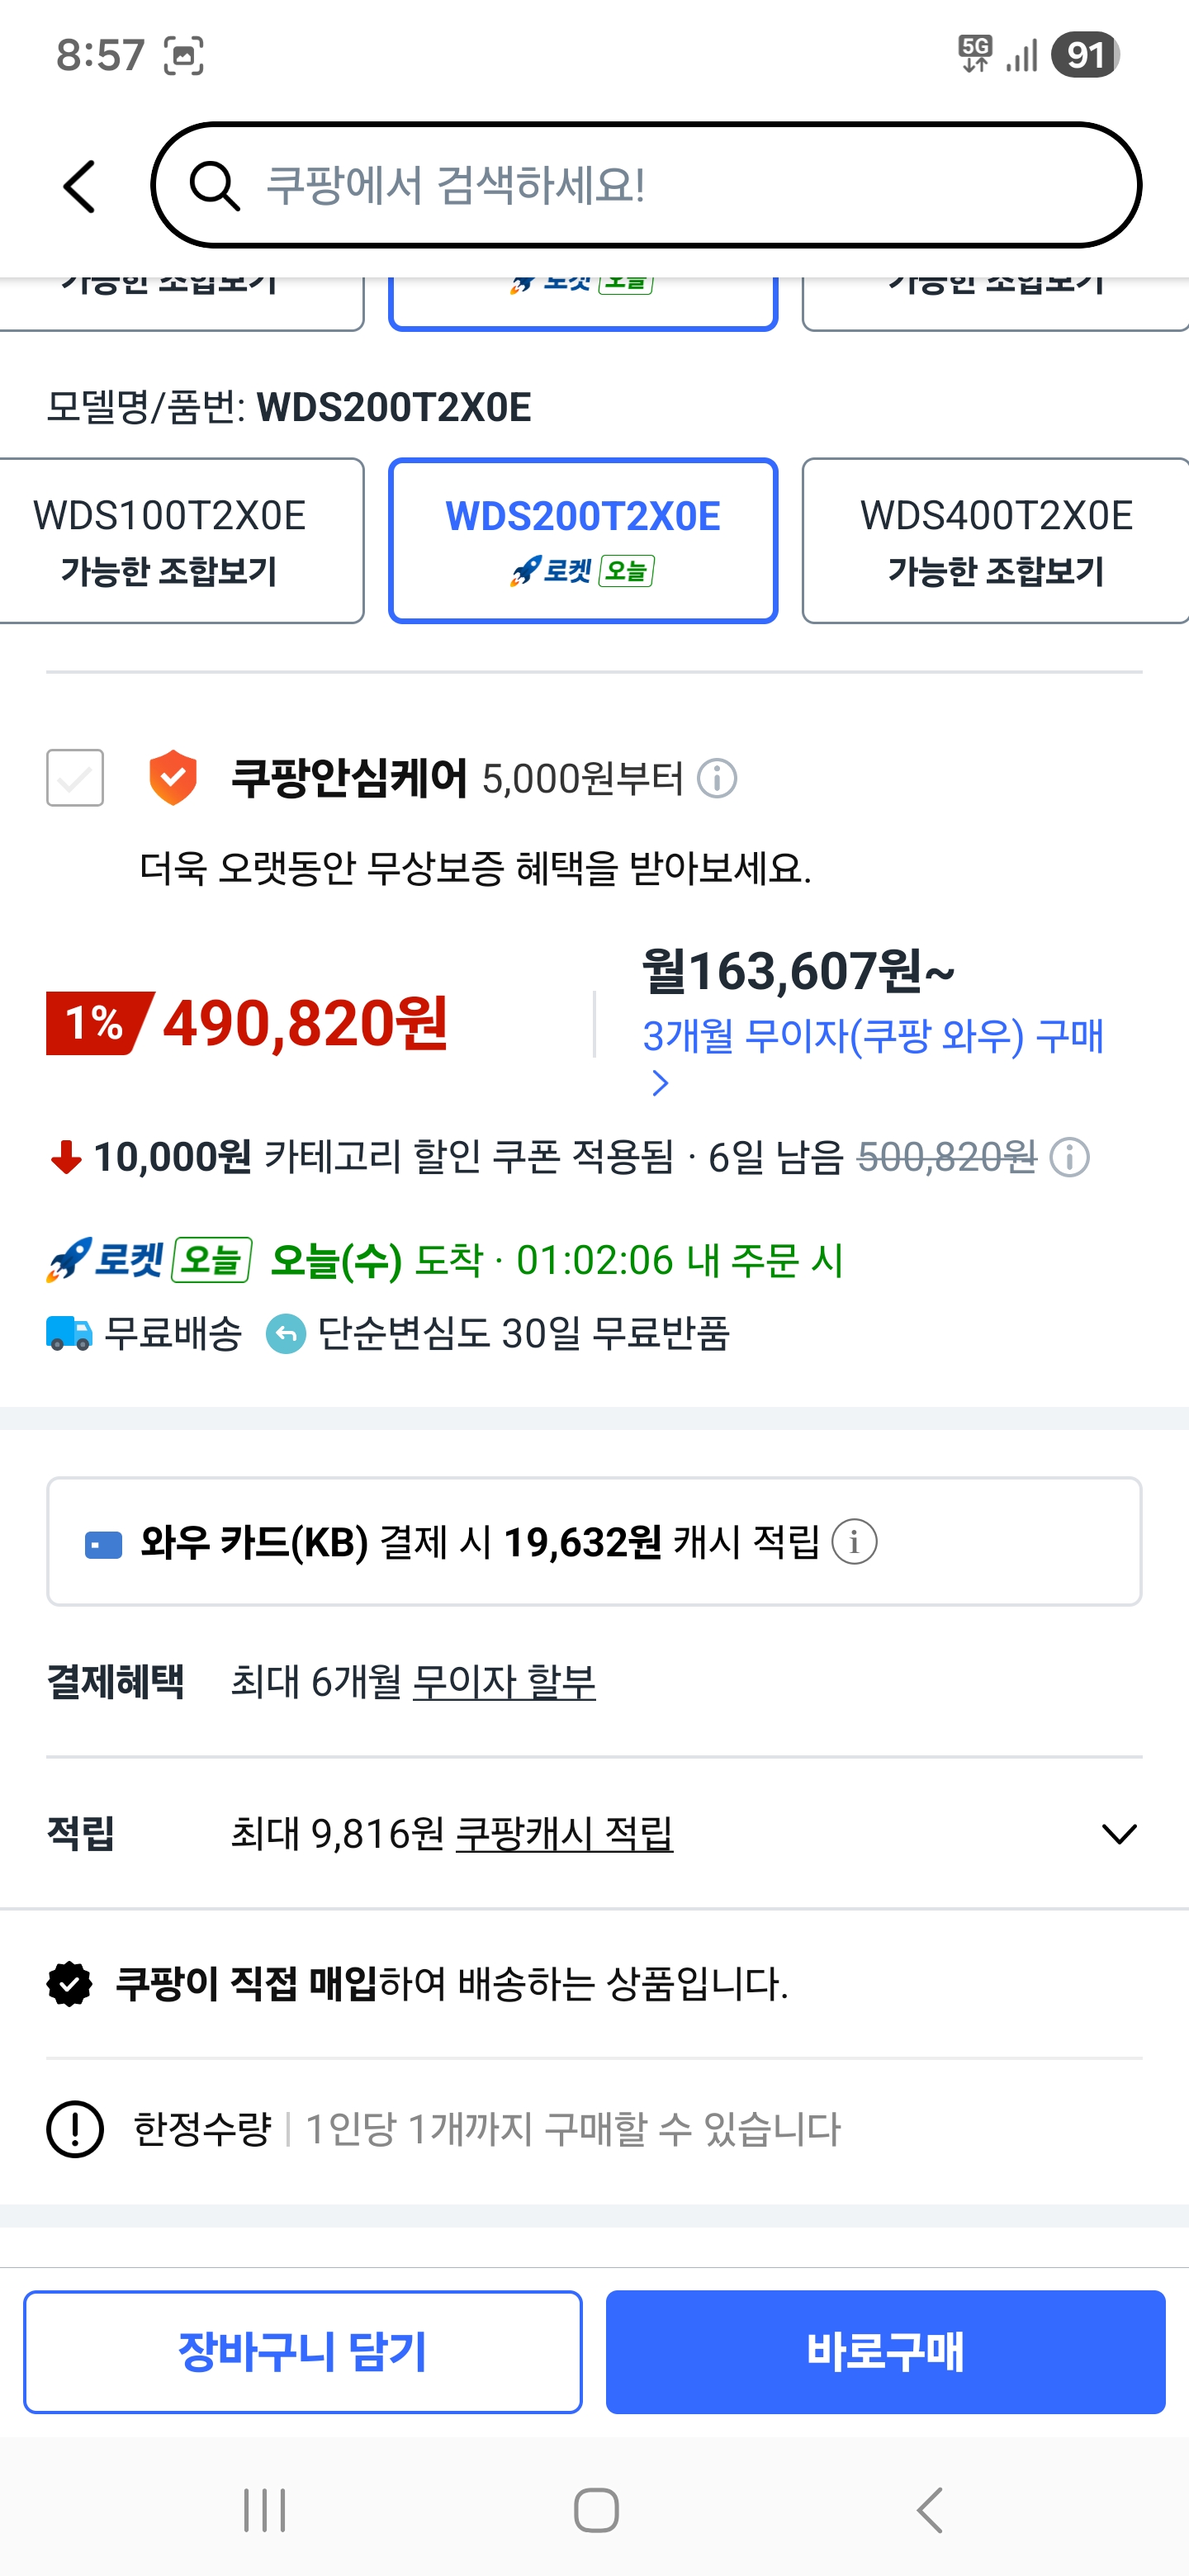This screenshot has width=1189, height=2576.
Task: Open the 쿠팡캐시 적립 link
Action: point(564,1833)
